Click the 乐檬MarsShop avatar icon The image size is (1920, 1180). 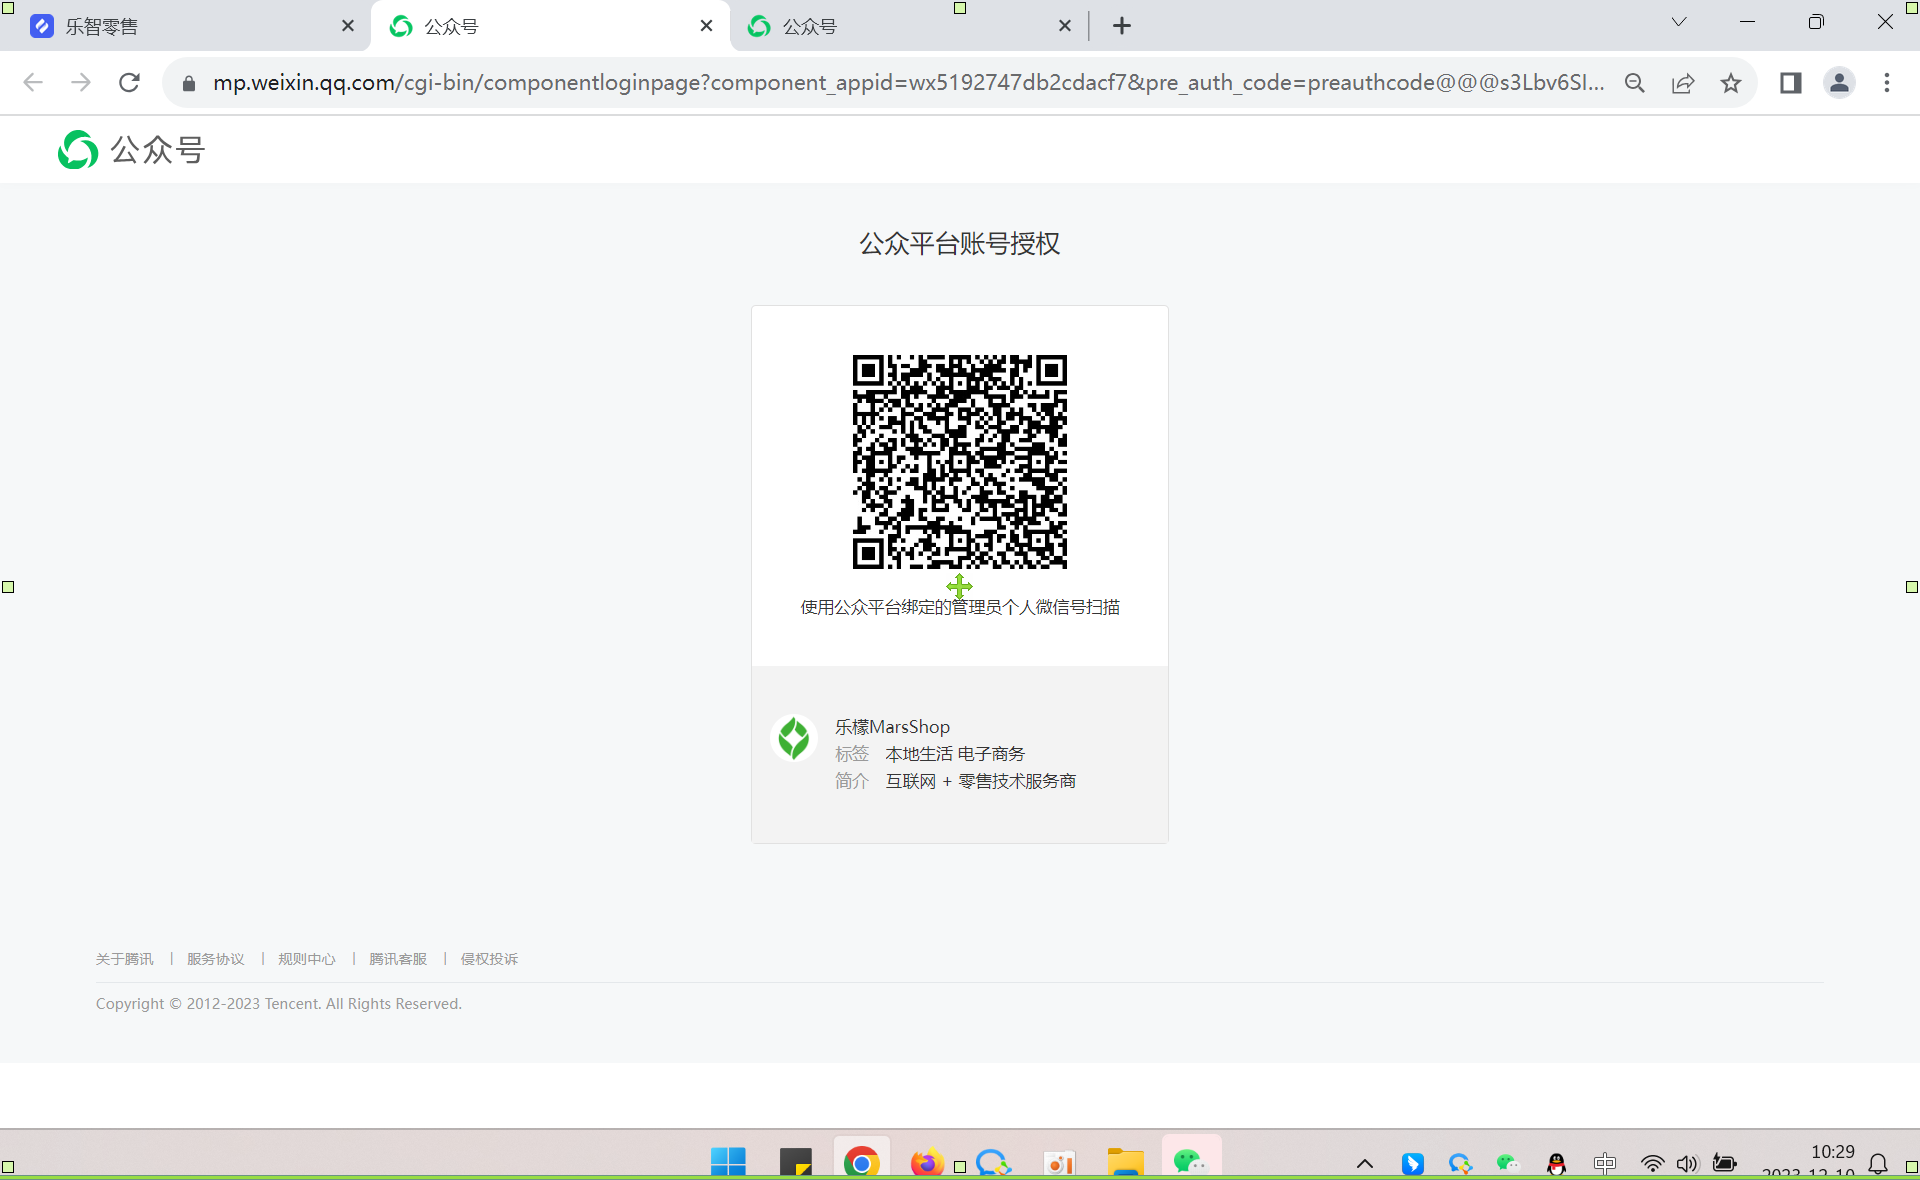click(794, 739)
